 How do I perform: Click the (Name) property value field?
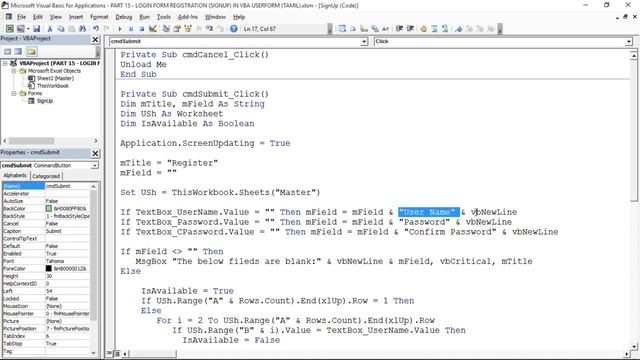(67, 186)
